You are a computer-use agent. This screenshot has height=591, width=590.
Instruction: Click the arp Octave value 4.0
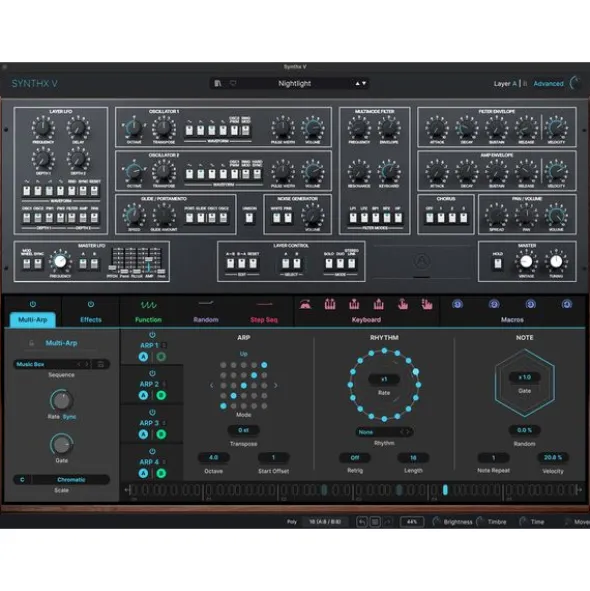click(x=213, y=457)
